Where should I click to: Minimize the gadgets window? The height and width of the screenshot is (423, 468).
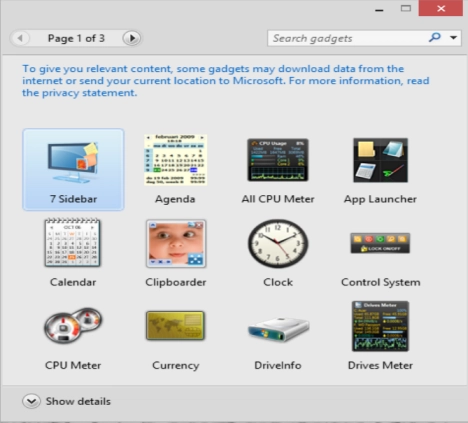379,10
